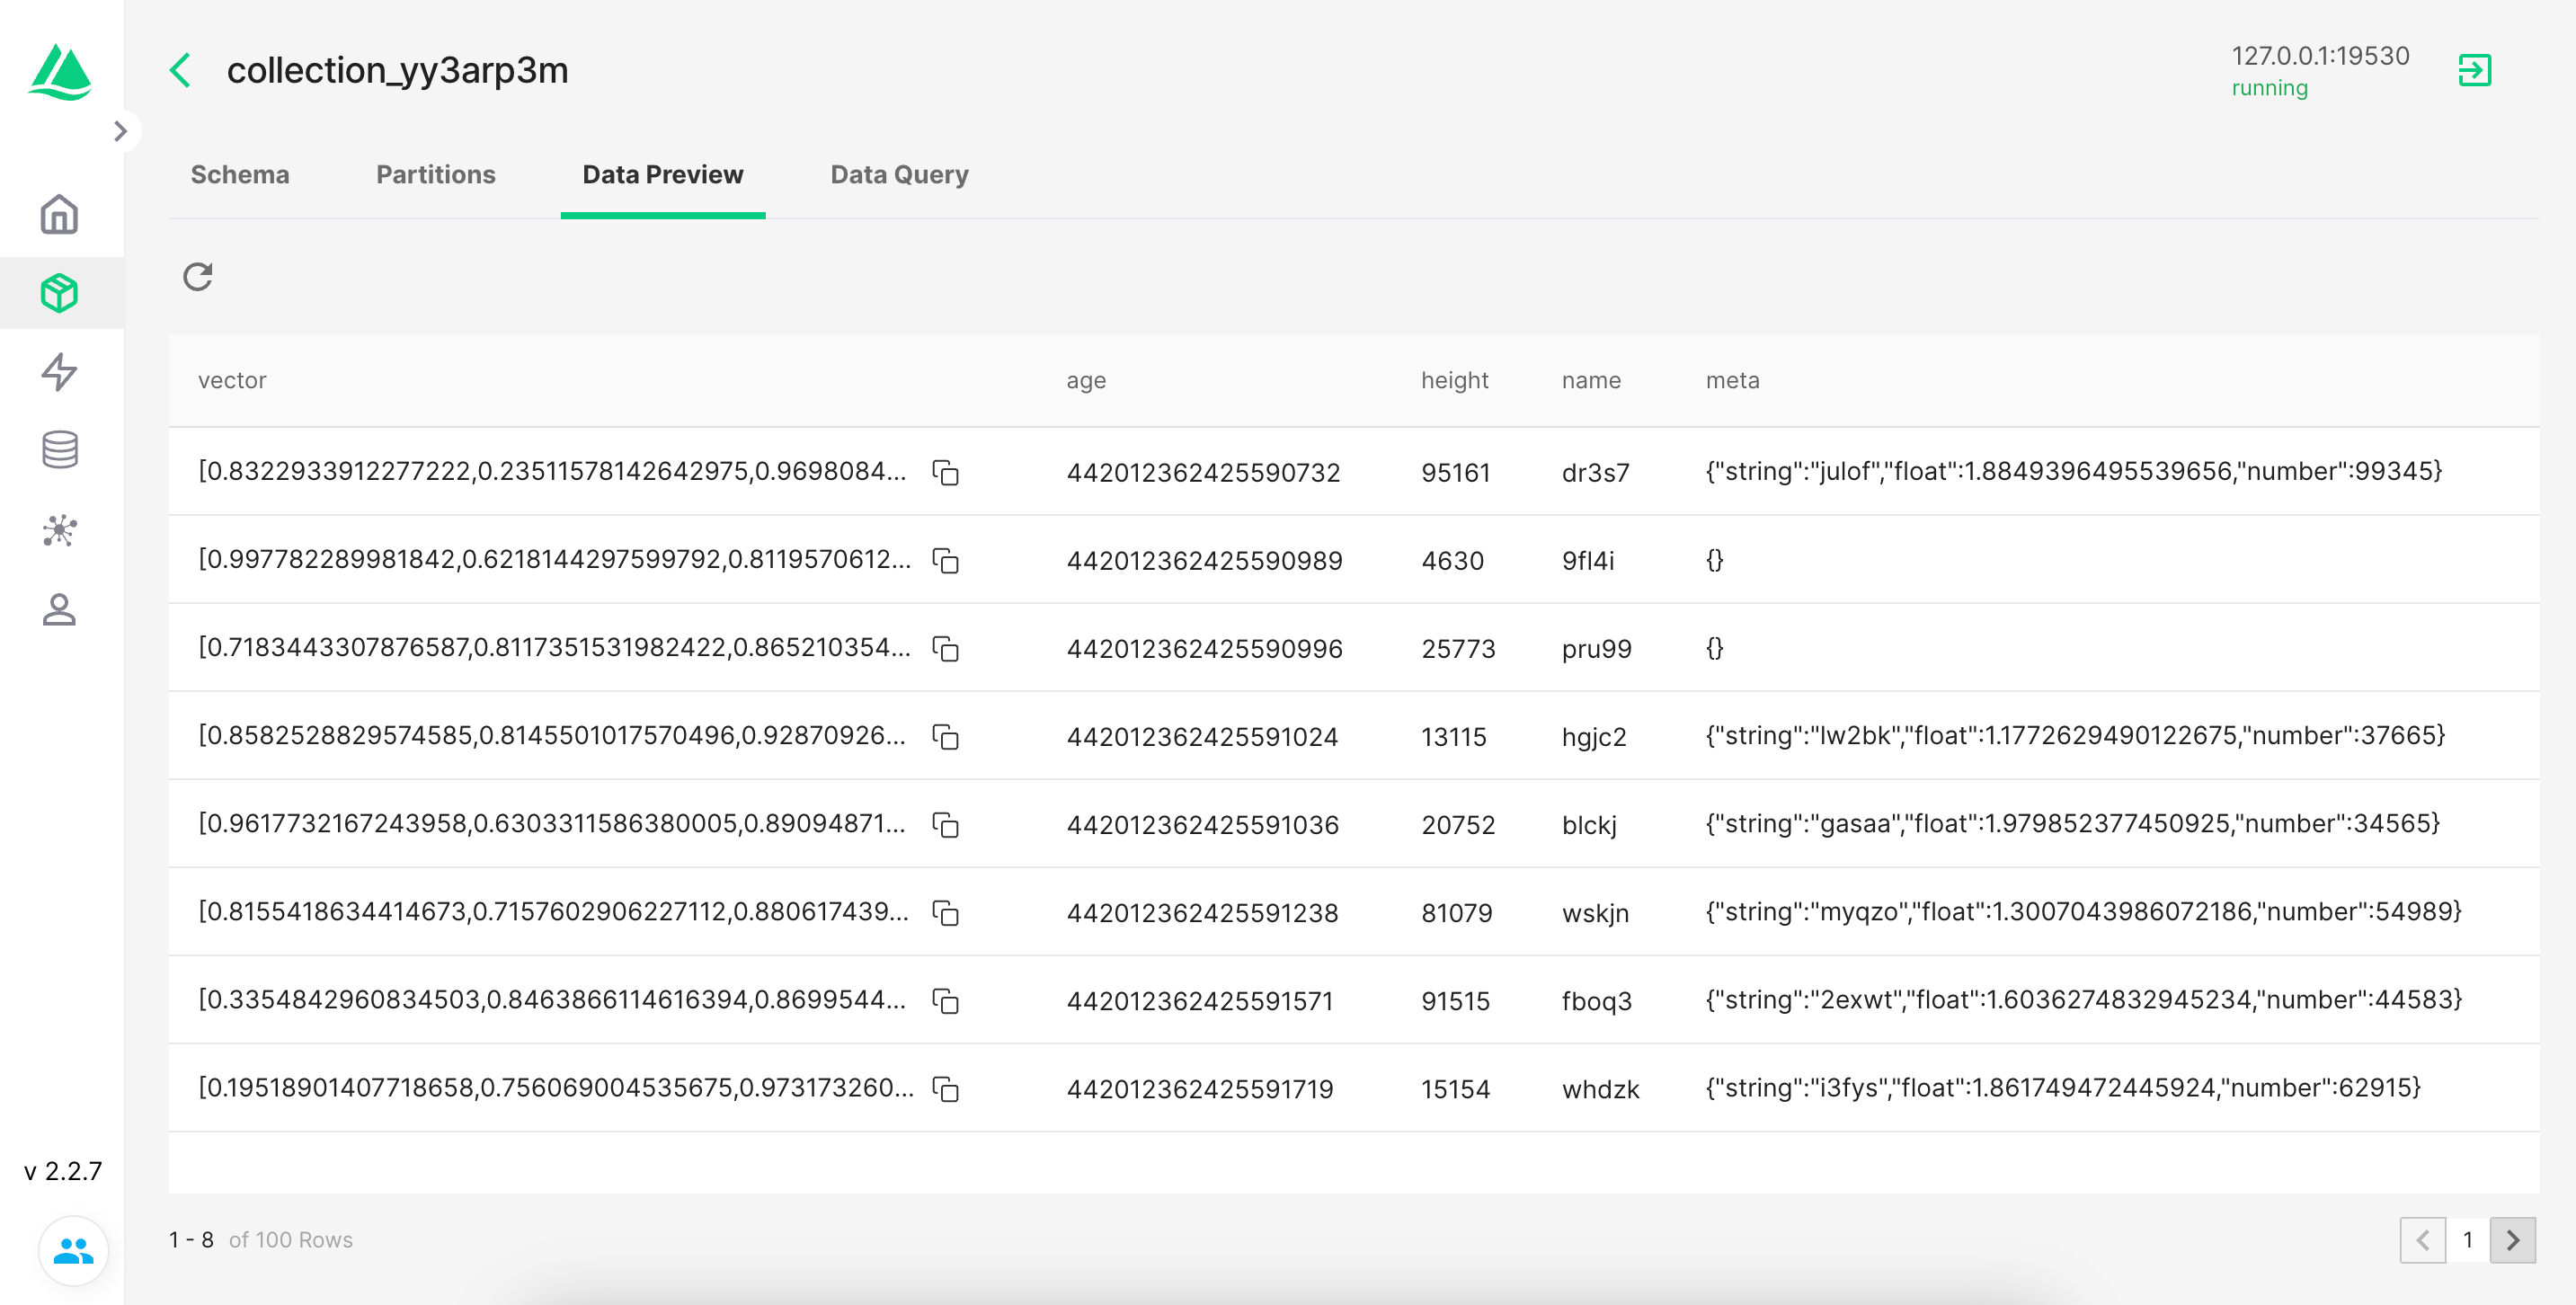Go to the next page
2576x1305 pixels.
2512,1240
